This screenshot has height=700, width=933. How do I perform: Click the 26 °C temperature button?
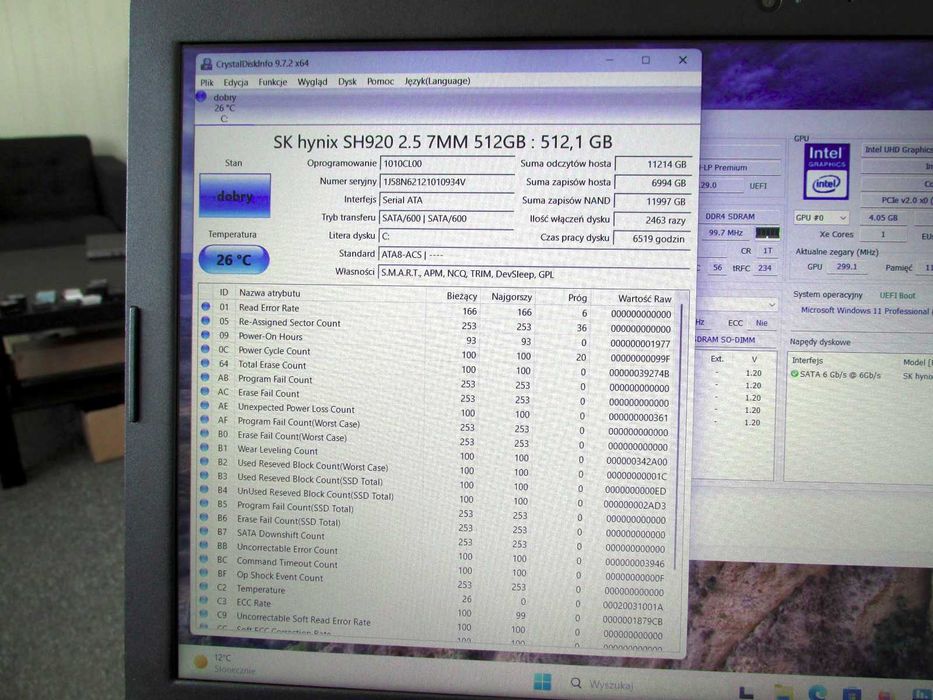point(234,260)
